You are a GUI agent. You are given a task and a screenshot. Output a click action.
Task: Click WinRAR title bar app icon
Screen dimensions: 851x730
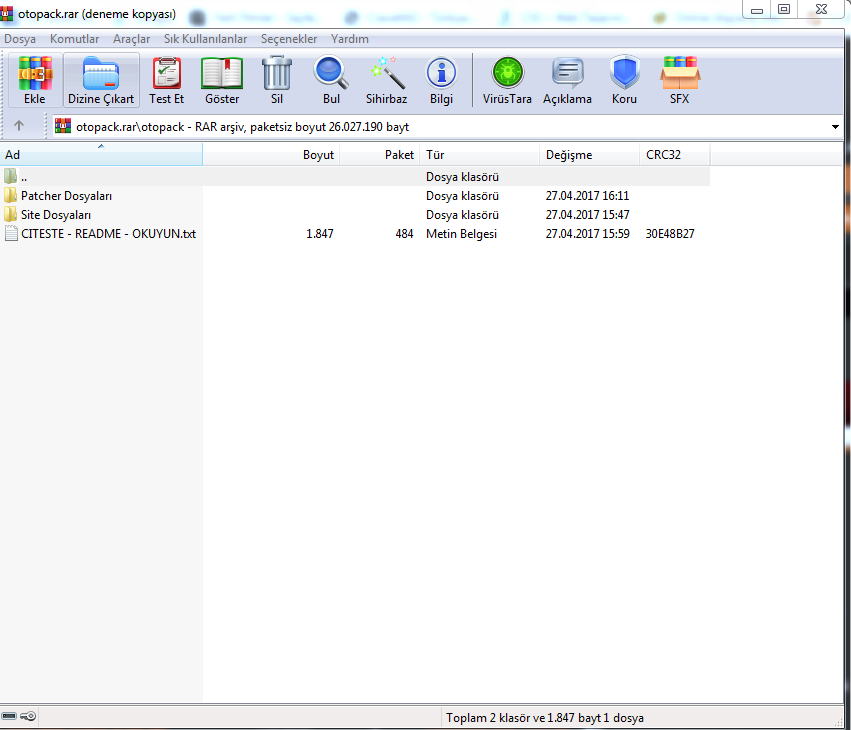(x=7, y=14)
